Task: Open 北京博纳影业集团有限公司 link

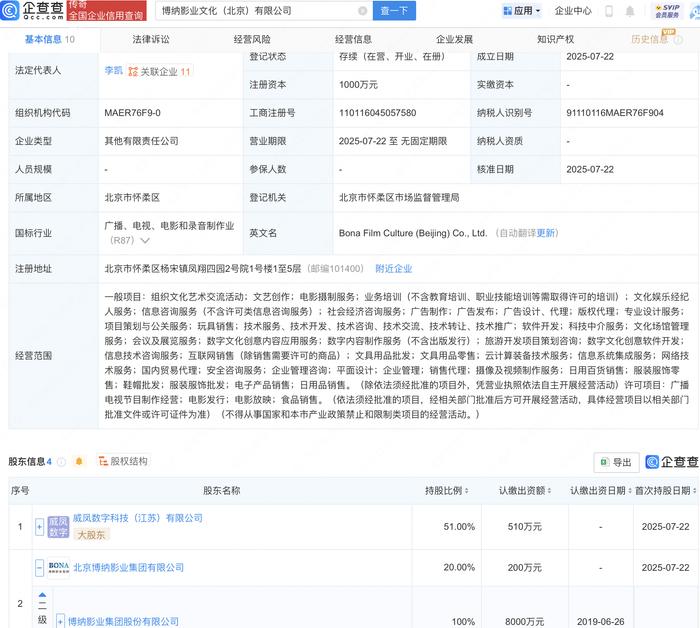Action: click(129, 567)
